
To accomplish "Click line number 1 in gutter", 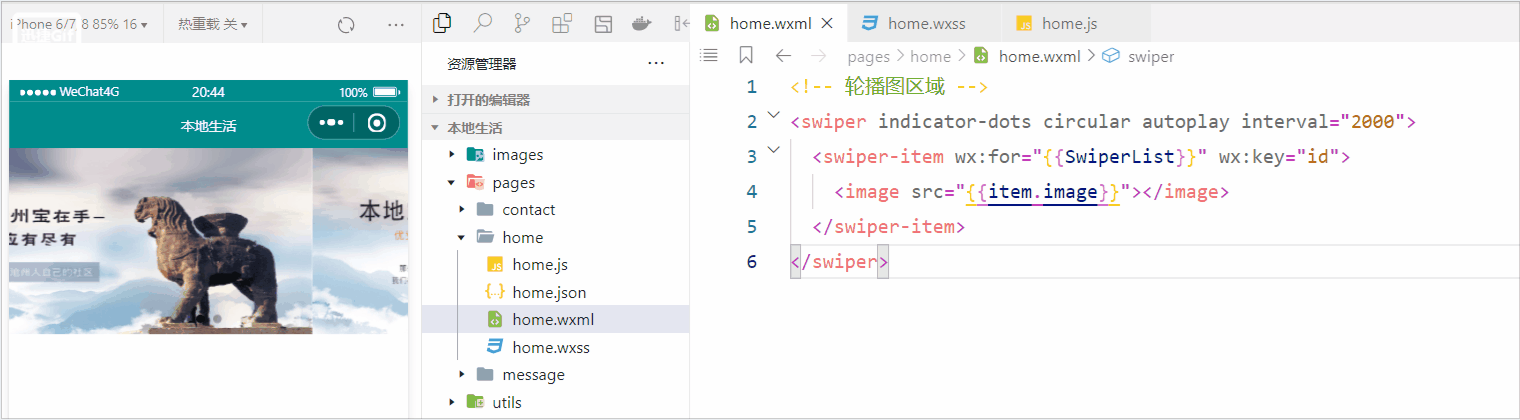I will coord(752,87).
